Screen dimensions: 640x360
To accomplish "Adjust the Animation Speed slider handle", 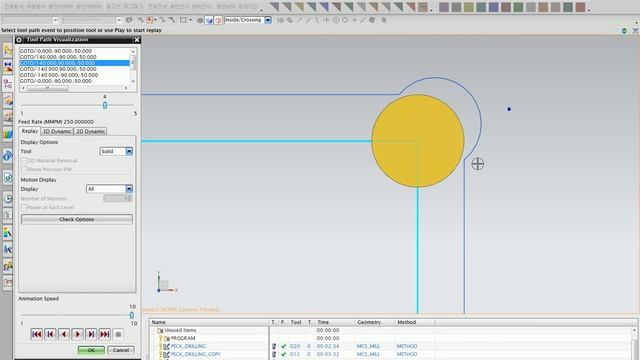I will pyautogui.click(x=132, y=315).
